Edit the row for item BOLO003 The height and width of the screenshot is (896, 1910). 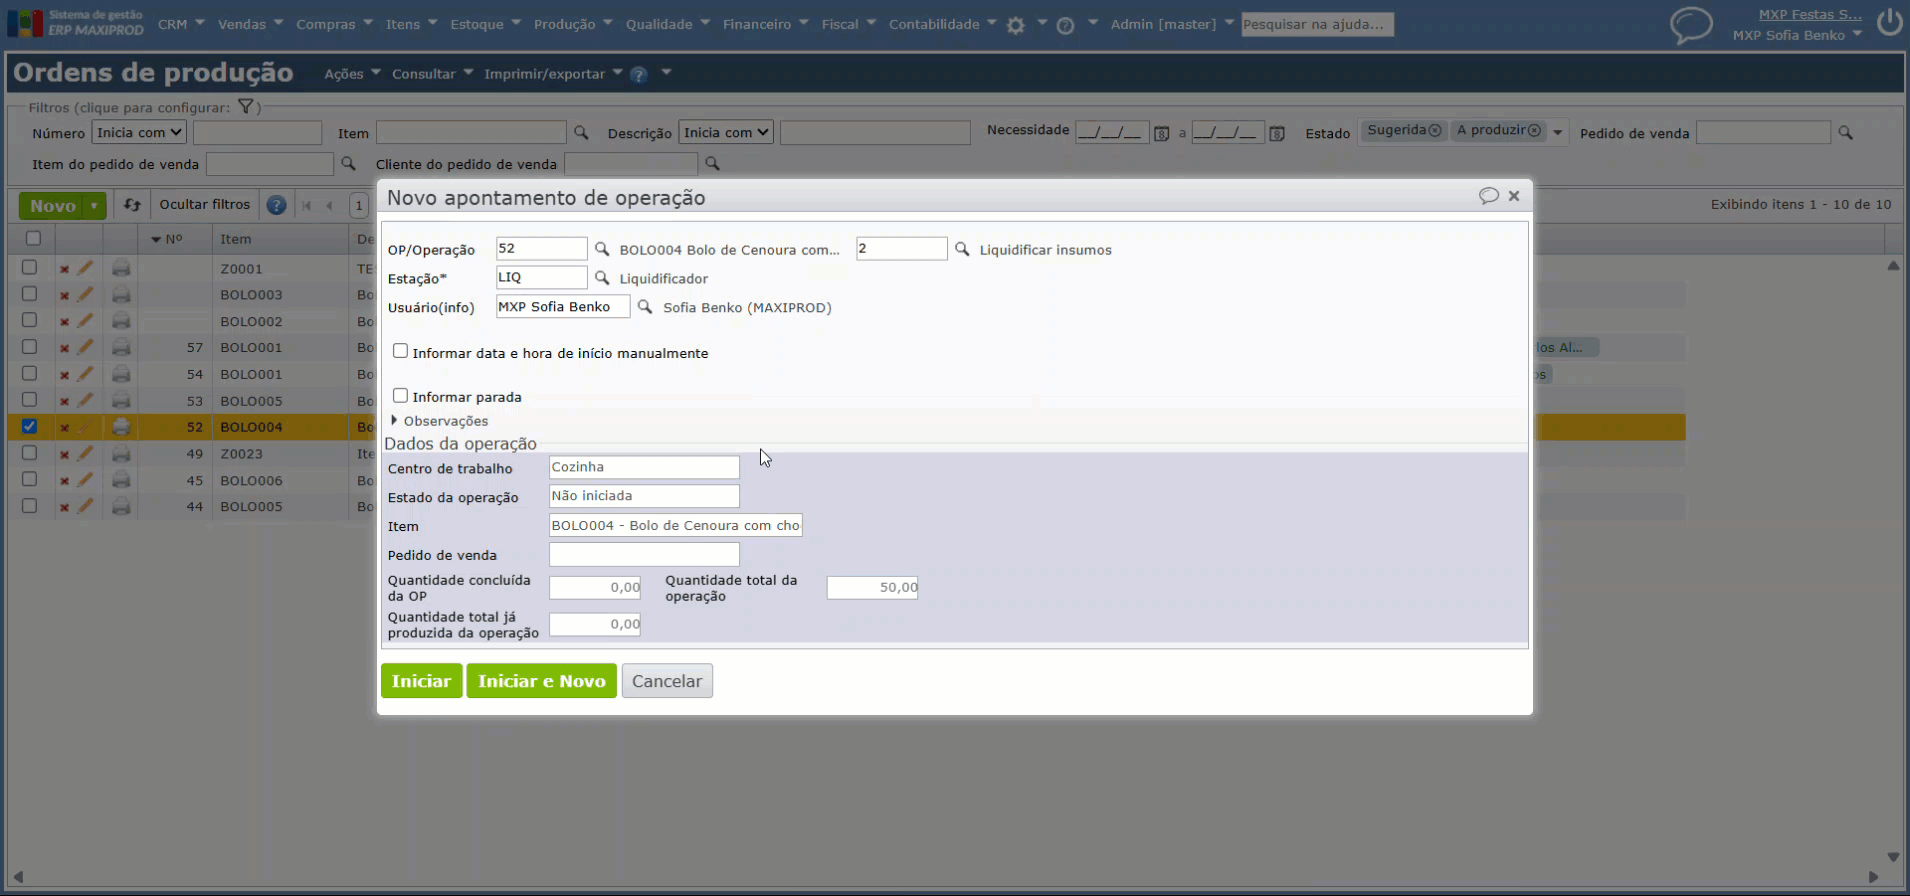pyautogui.click(x=86, y=294)
